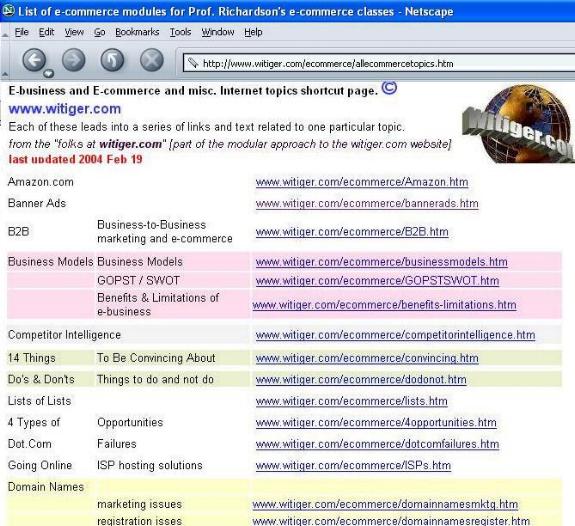This screenshot has height=526, width=575.
Task: Click 'Business-to-Business marketing and e-commerce' description
Action: 165,232
